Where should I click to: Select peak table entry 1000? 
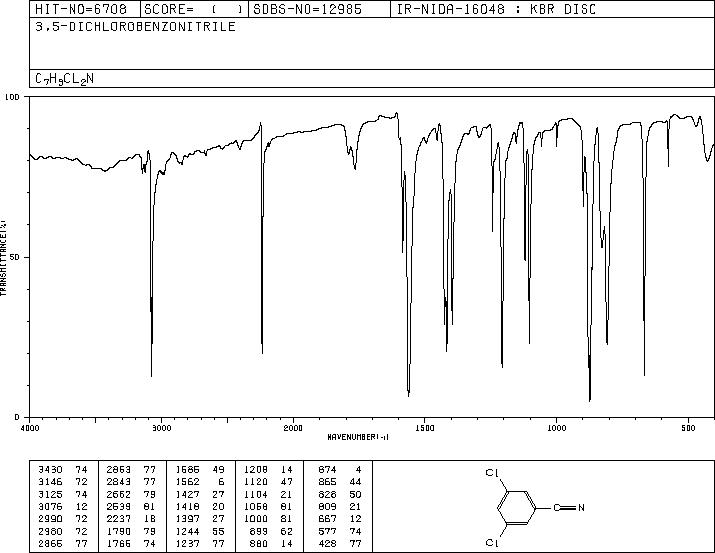(x=269, y=519)
